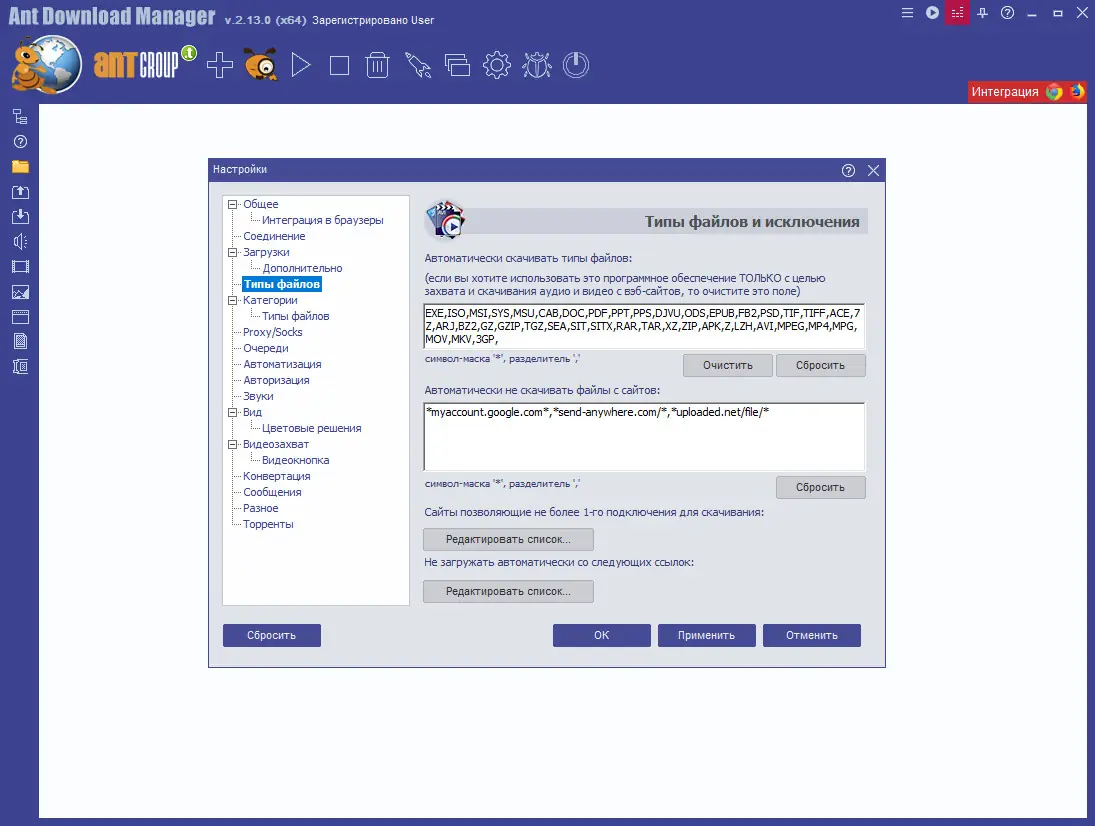
Task: Clear file types with the Очистить button
Action: tap(727, 365)
